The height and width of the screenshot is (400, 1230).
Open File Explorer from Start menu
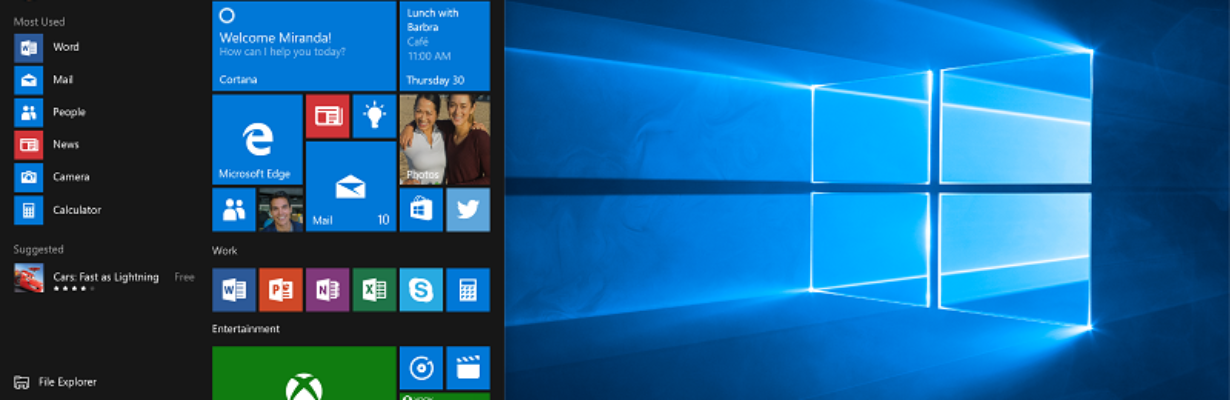pos(55,382)
